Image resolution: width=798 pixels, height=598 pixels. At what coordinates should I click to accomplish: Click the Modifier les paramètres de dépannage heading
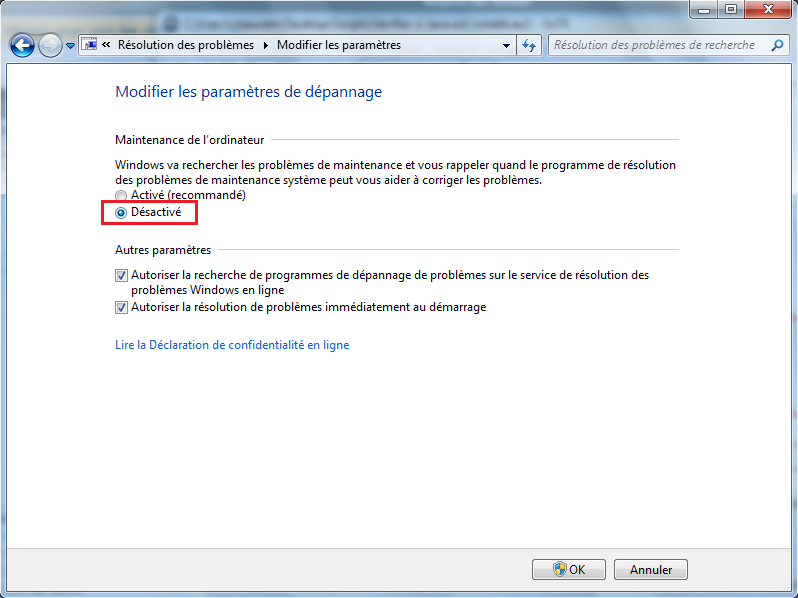tap(248, 92)
